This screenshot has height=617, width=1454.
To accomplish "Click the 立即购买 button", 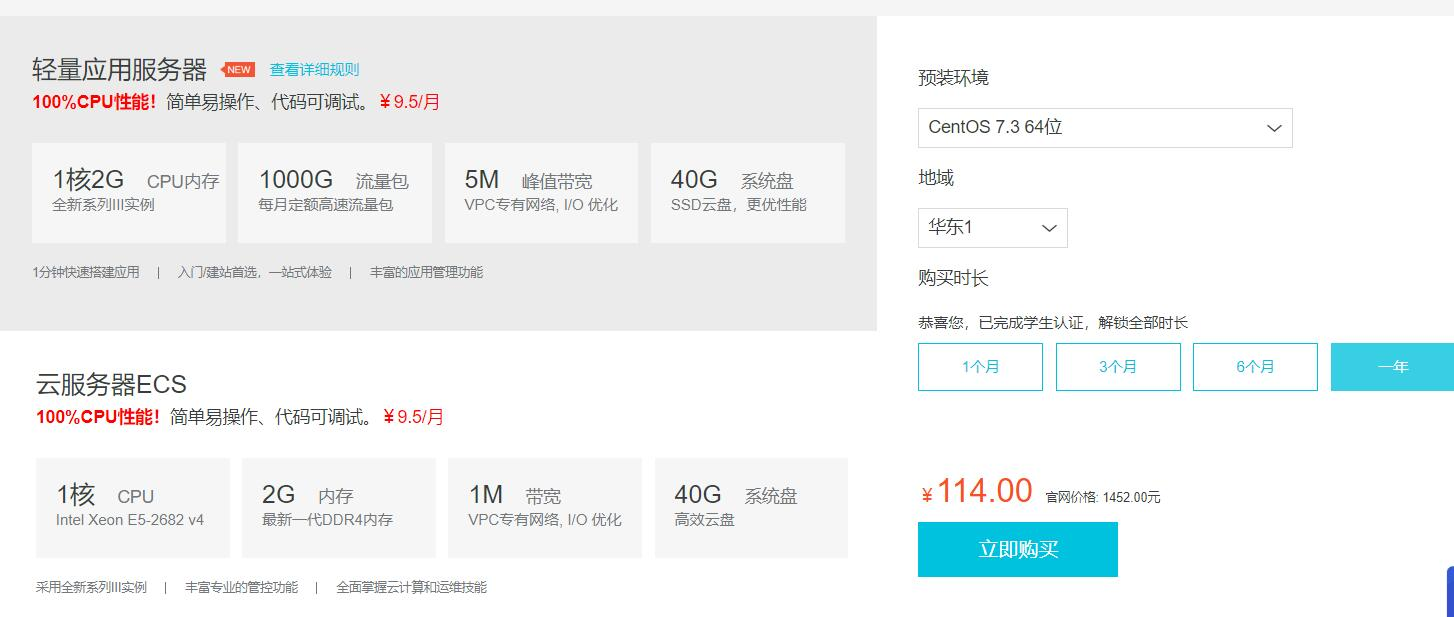I will [x=1018, y=549].
